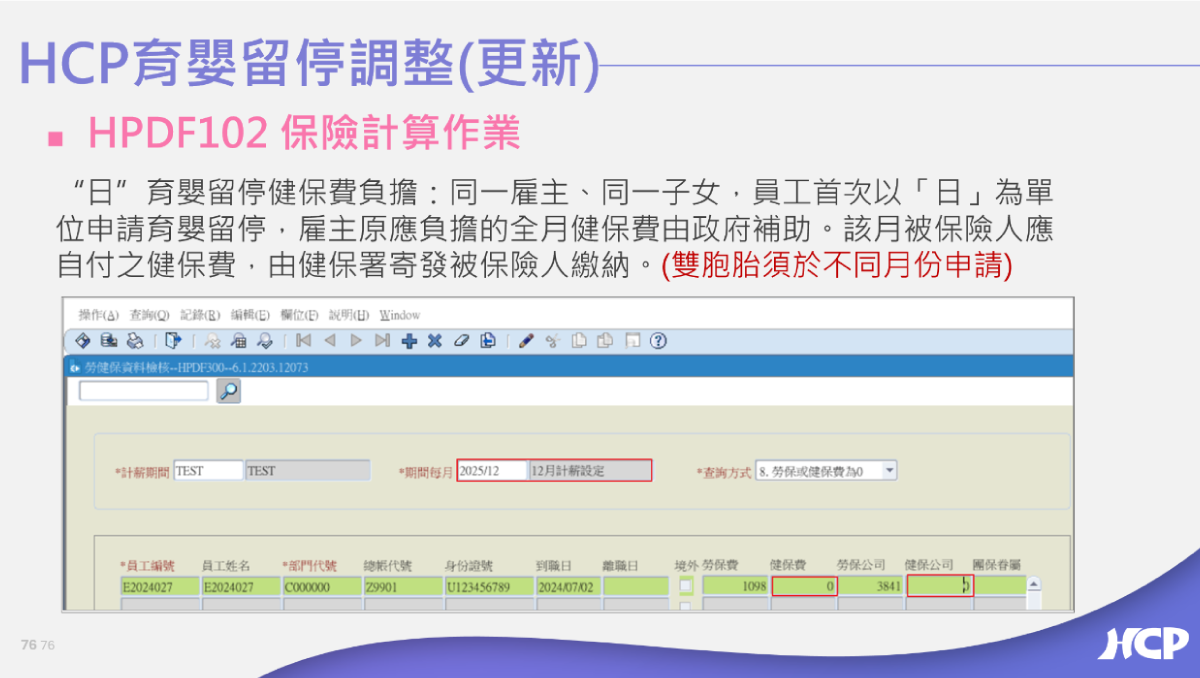This screenshot has width=1200, height=678.
Task: Click the print setup icon next to save
Action: point(109,340)
